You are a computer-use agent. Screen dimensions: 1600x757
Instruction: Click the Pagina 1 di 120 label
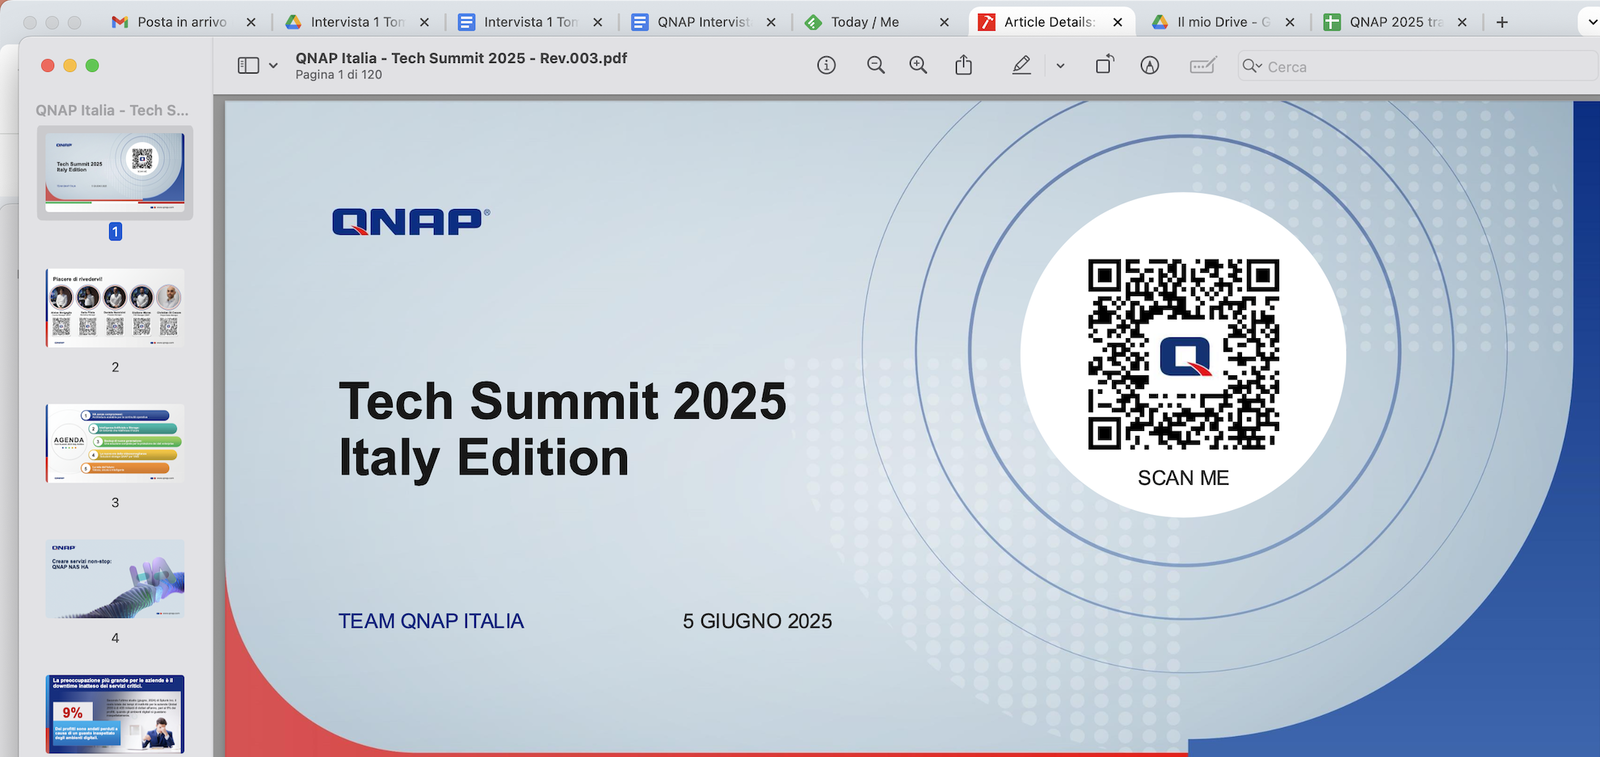[x=338, y=75]
